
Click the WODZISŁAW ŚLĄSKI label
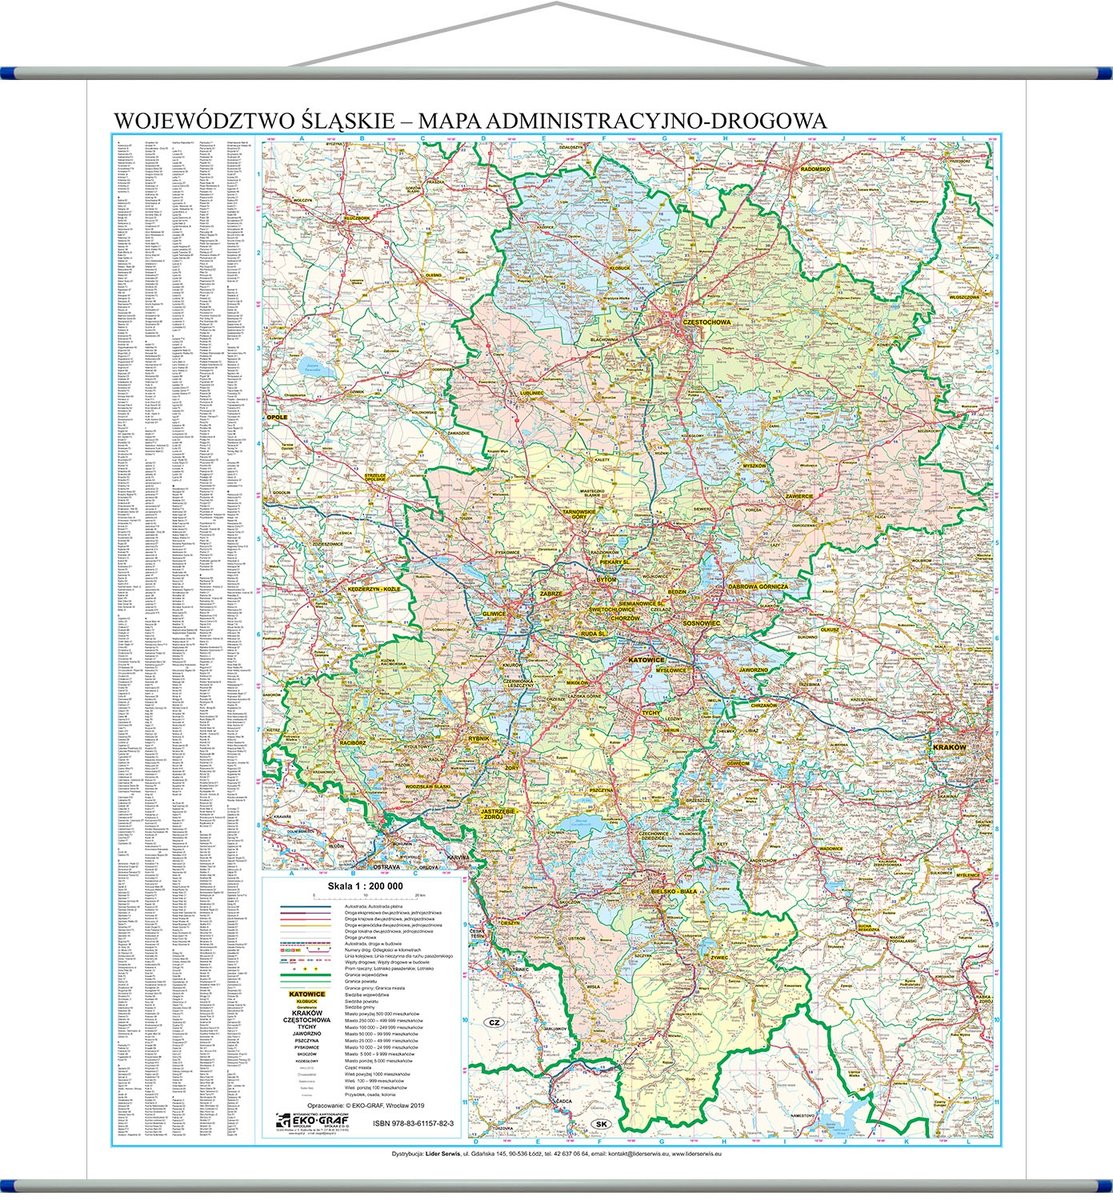click(x=427, y=787)
